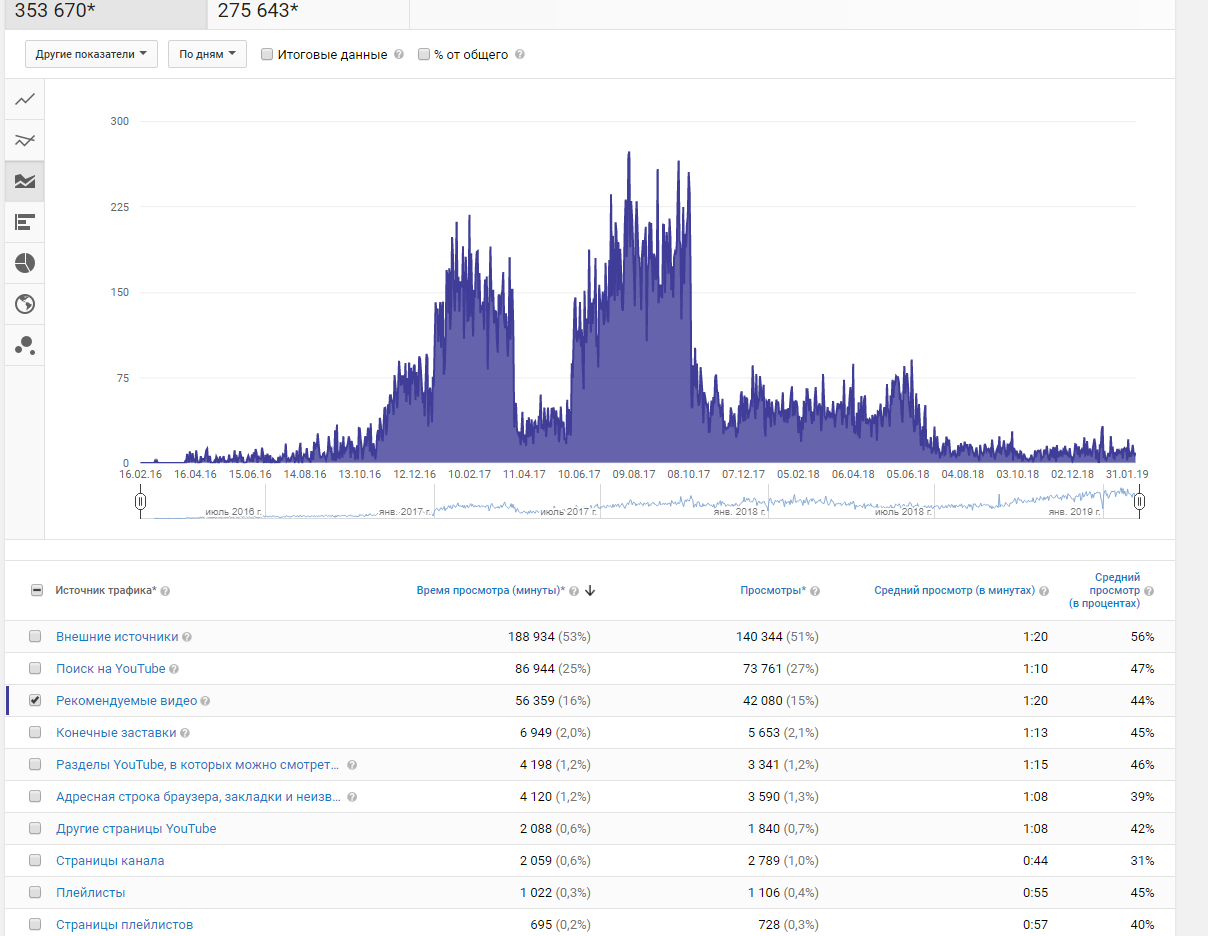Image resolution: width=1208 pixels, height=936 pixels.
Task: Select the stacked area chart icon
Action: click(x=25, y=181)
